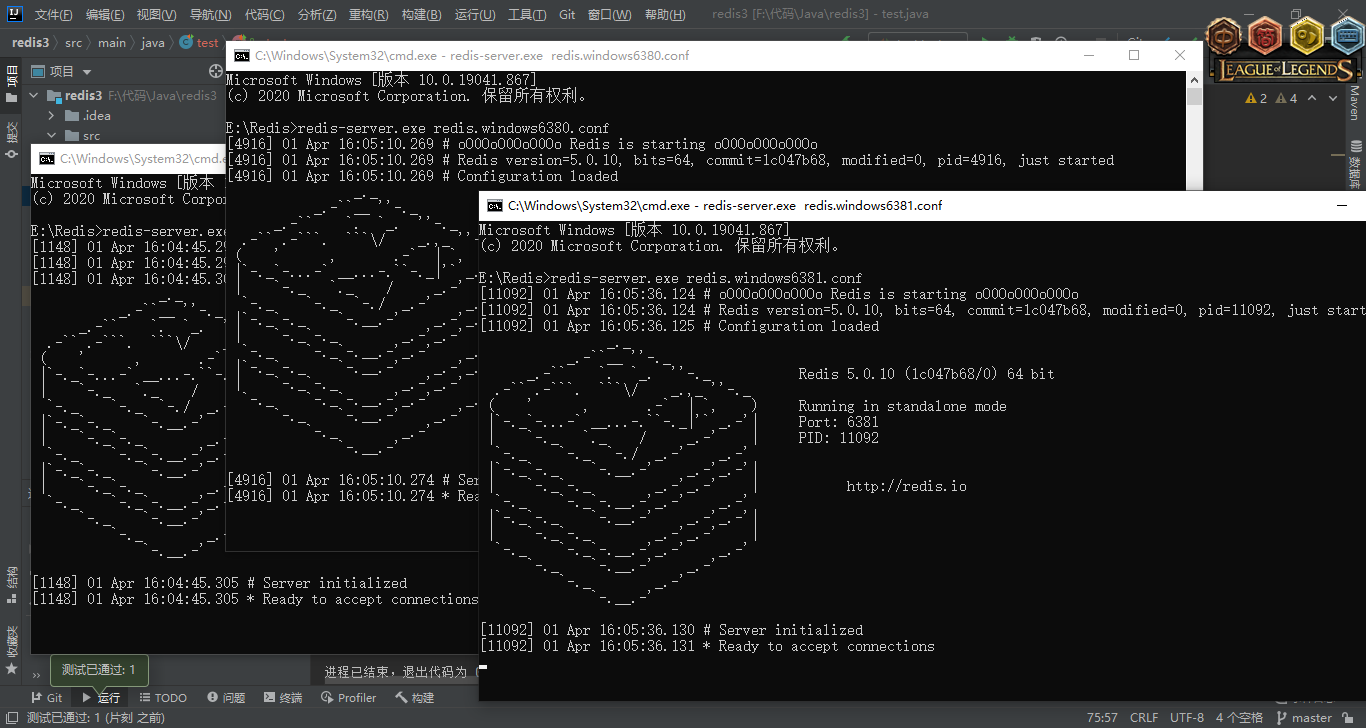Open the 项目 view dropdown
Image resolution: width=1366 pixels, height=728 pixels.
pyautogui.click(x=62, y=72)
